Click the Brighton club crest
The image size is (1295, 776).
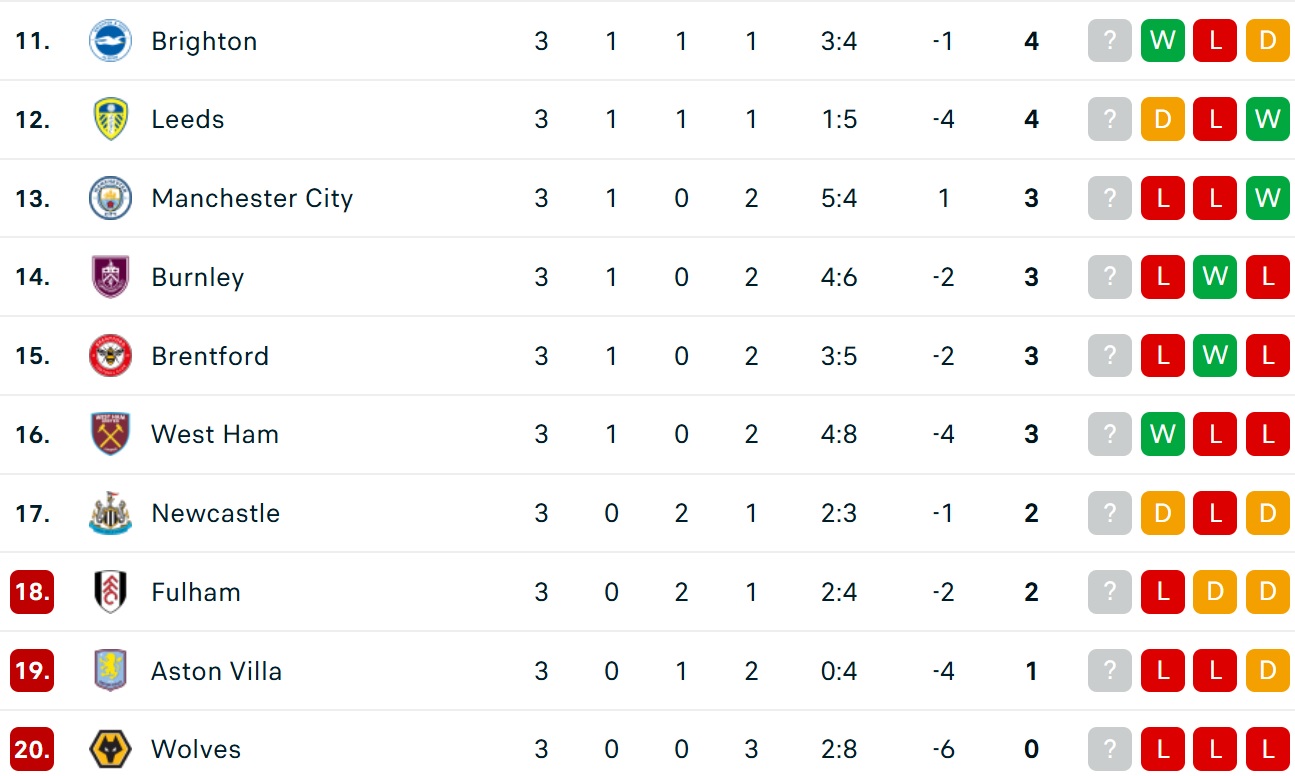pos(110,41)
